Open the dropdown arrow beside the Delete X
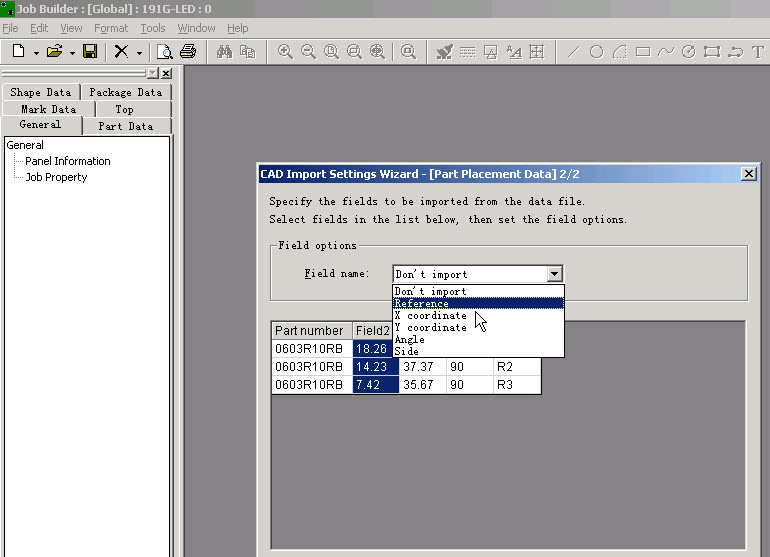The image size is (770, 557). click(x=139, y=53)
